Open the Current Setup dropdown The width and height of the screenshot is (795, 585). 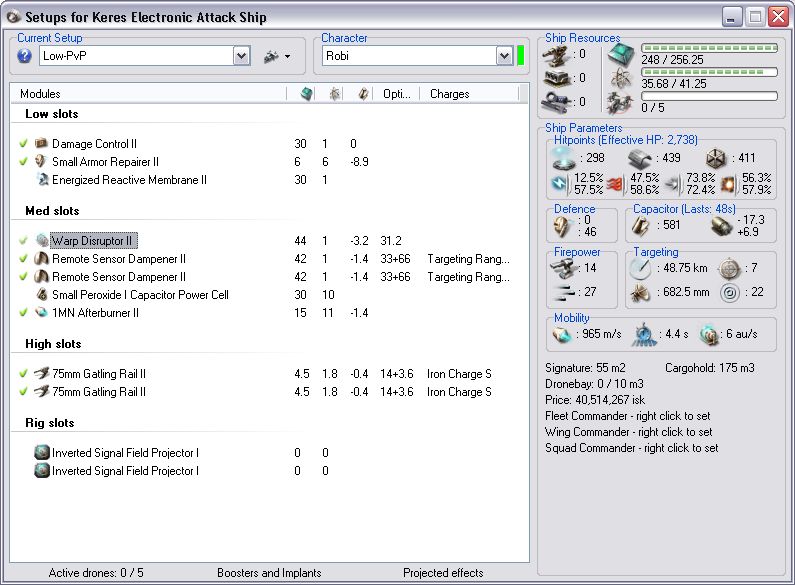tap(241, 56)
